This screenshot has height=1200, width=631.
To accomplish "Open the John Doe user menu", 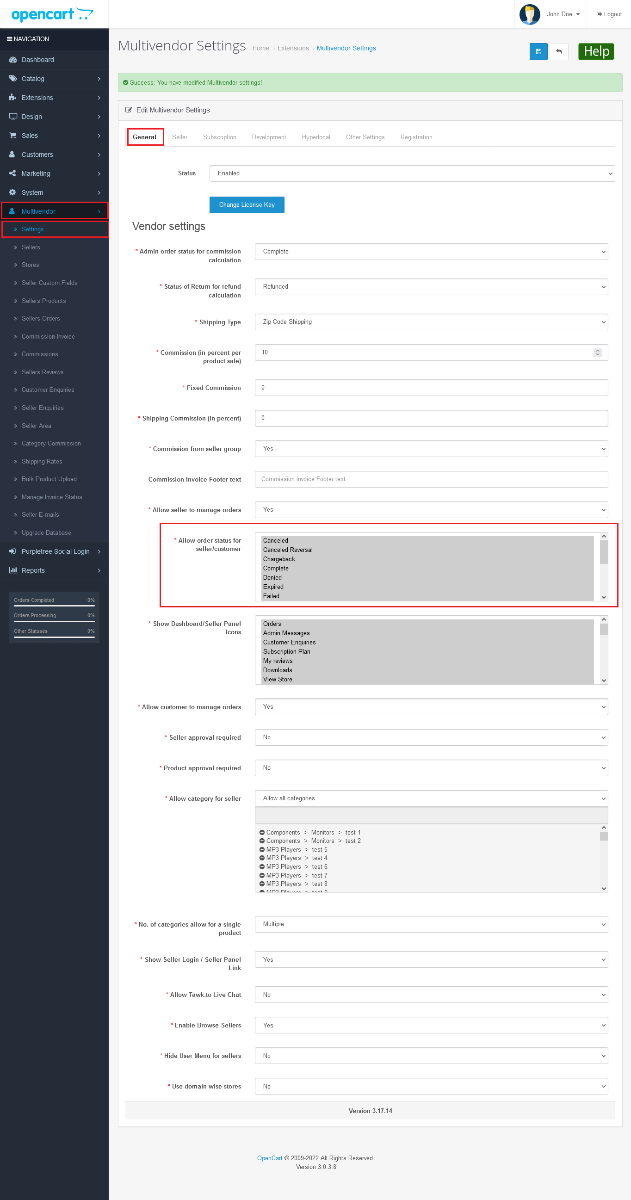I will (563, 14).
